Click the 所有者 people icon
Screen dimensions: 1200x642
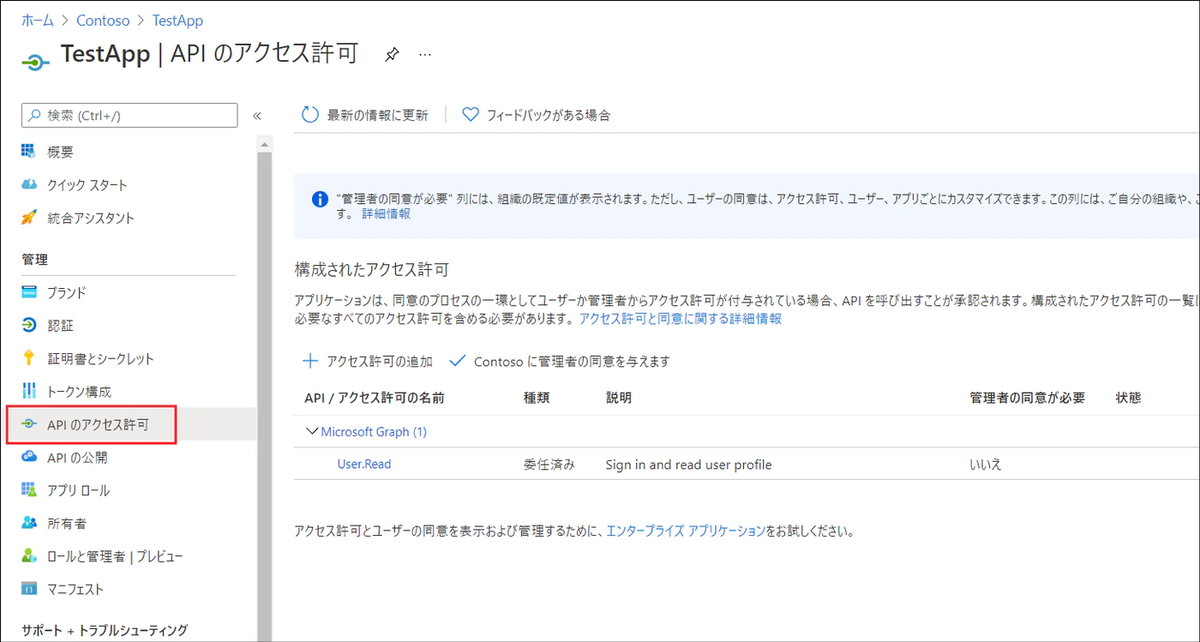(x=28, y=521)
